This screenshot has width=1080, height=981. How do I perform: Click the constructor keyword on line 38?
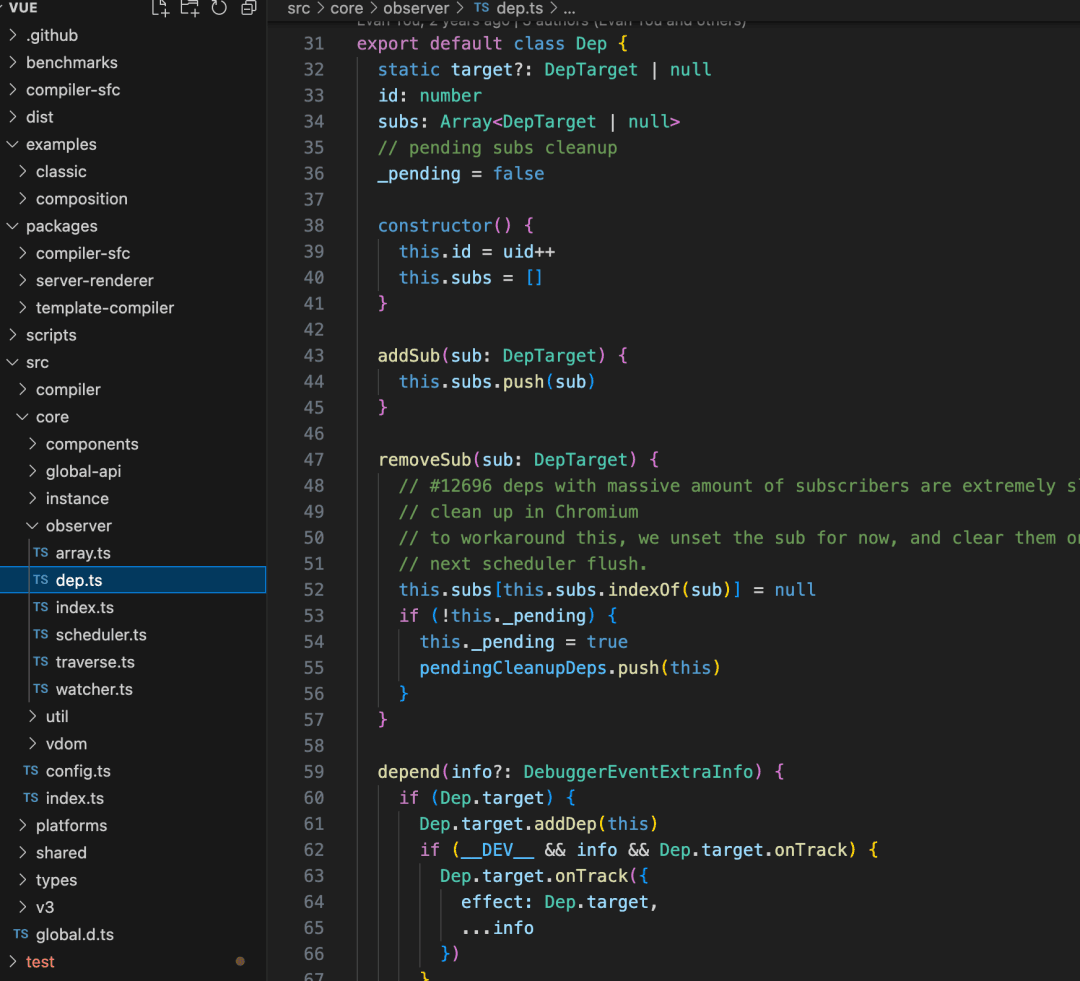435,225
